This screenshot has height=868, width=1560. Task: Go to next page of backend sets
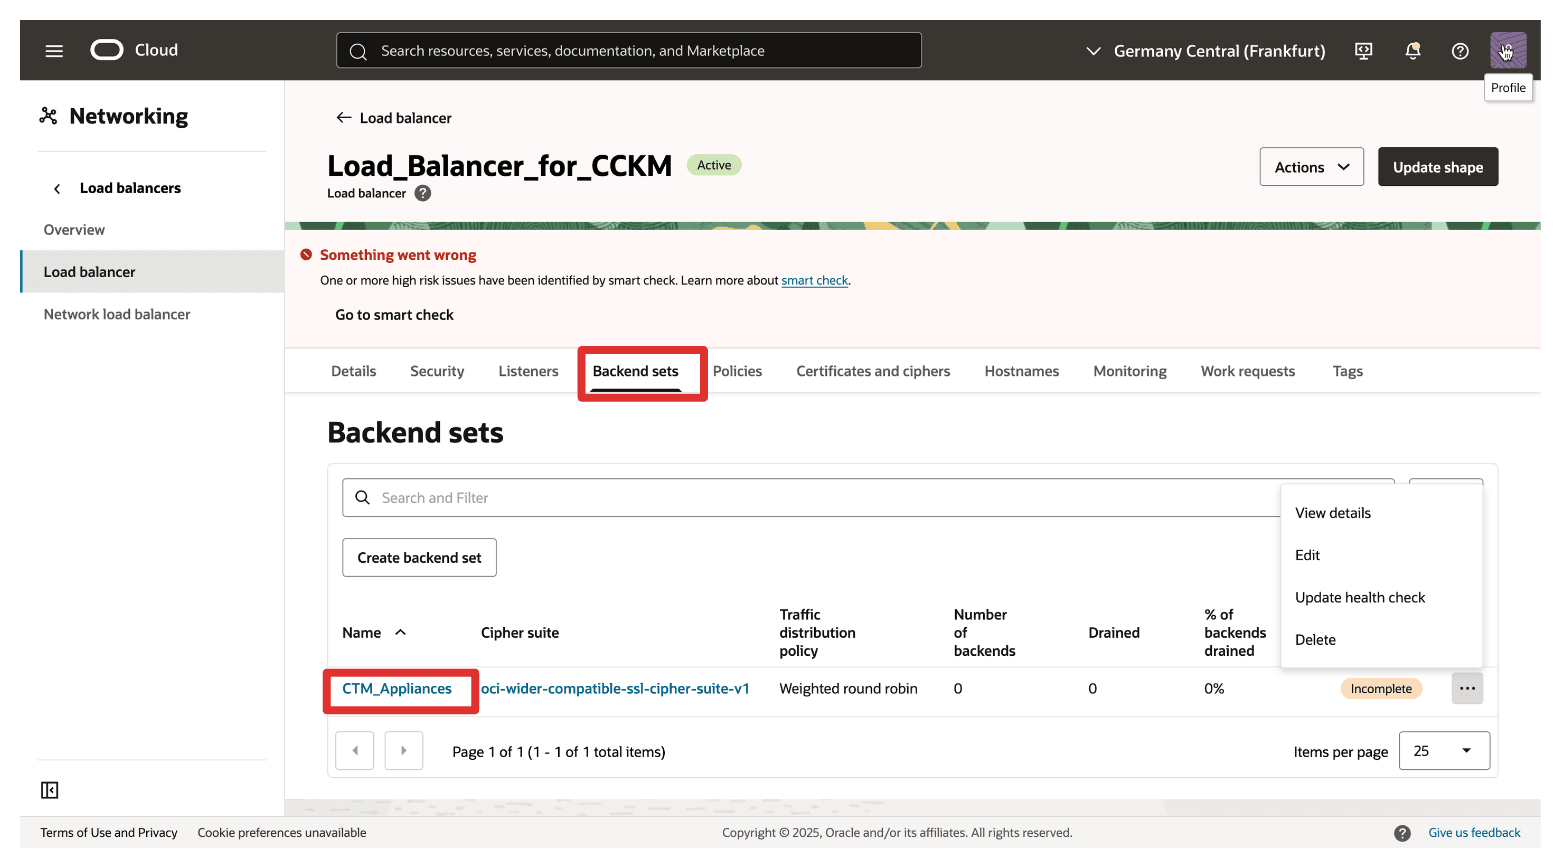(404, 750)
